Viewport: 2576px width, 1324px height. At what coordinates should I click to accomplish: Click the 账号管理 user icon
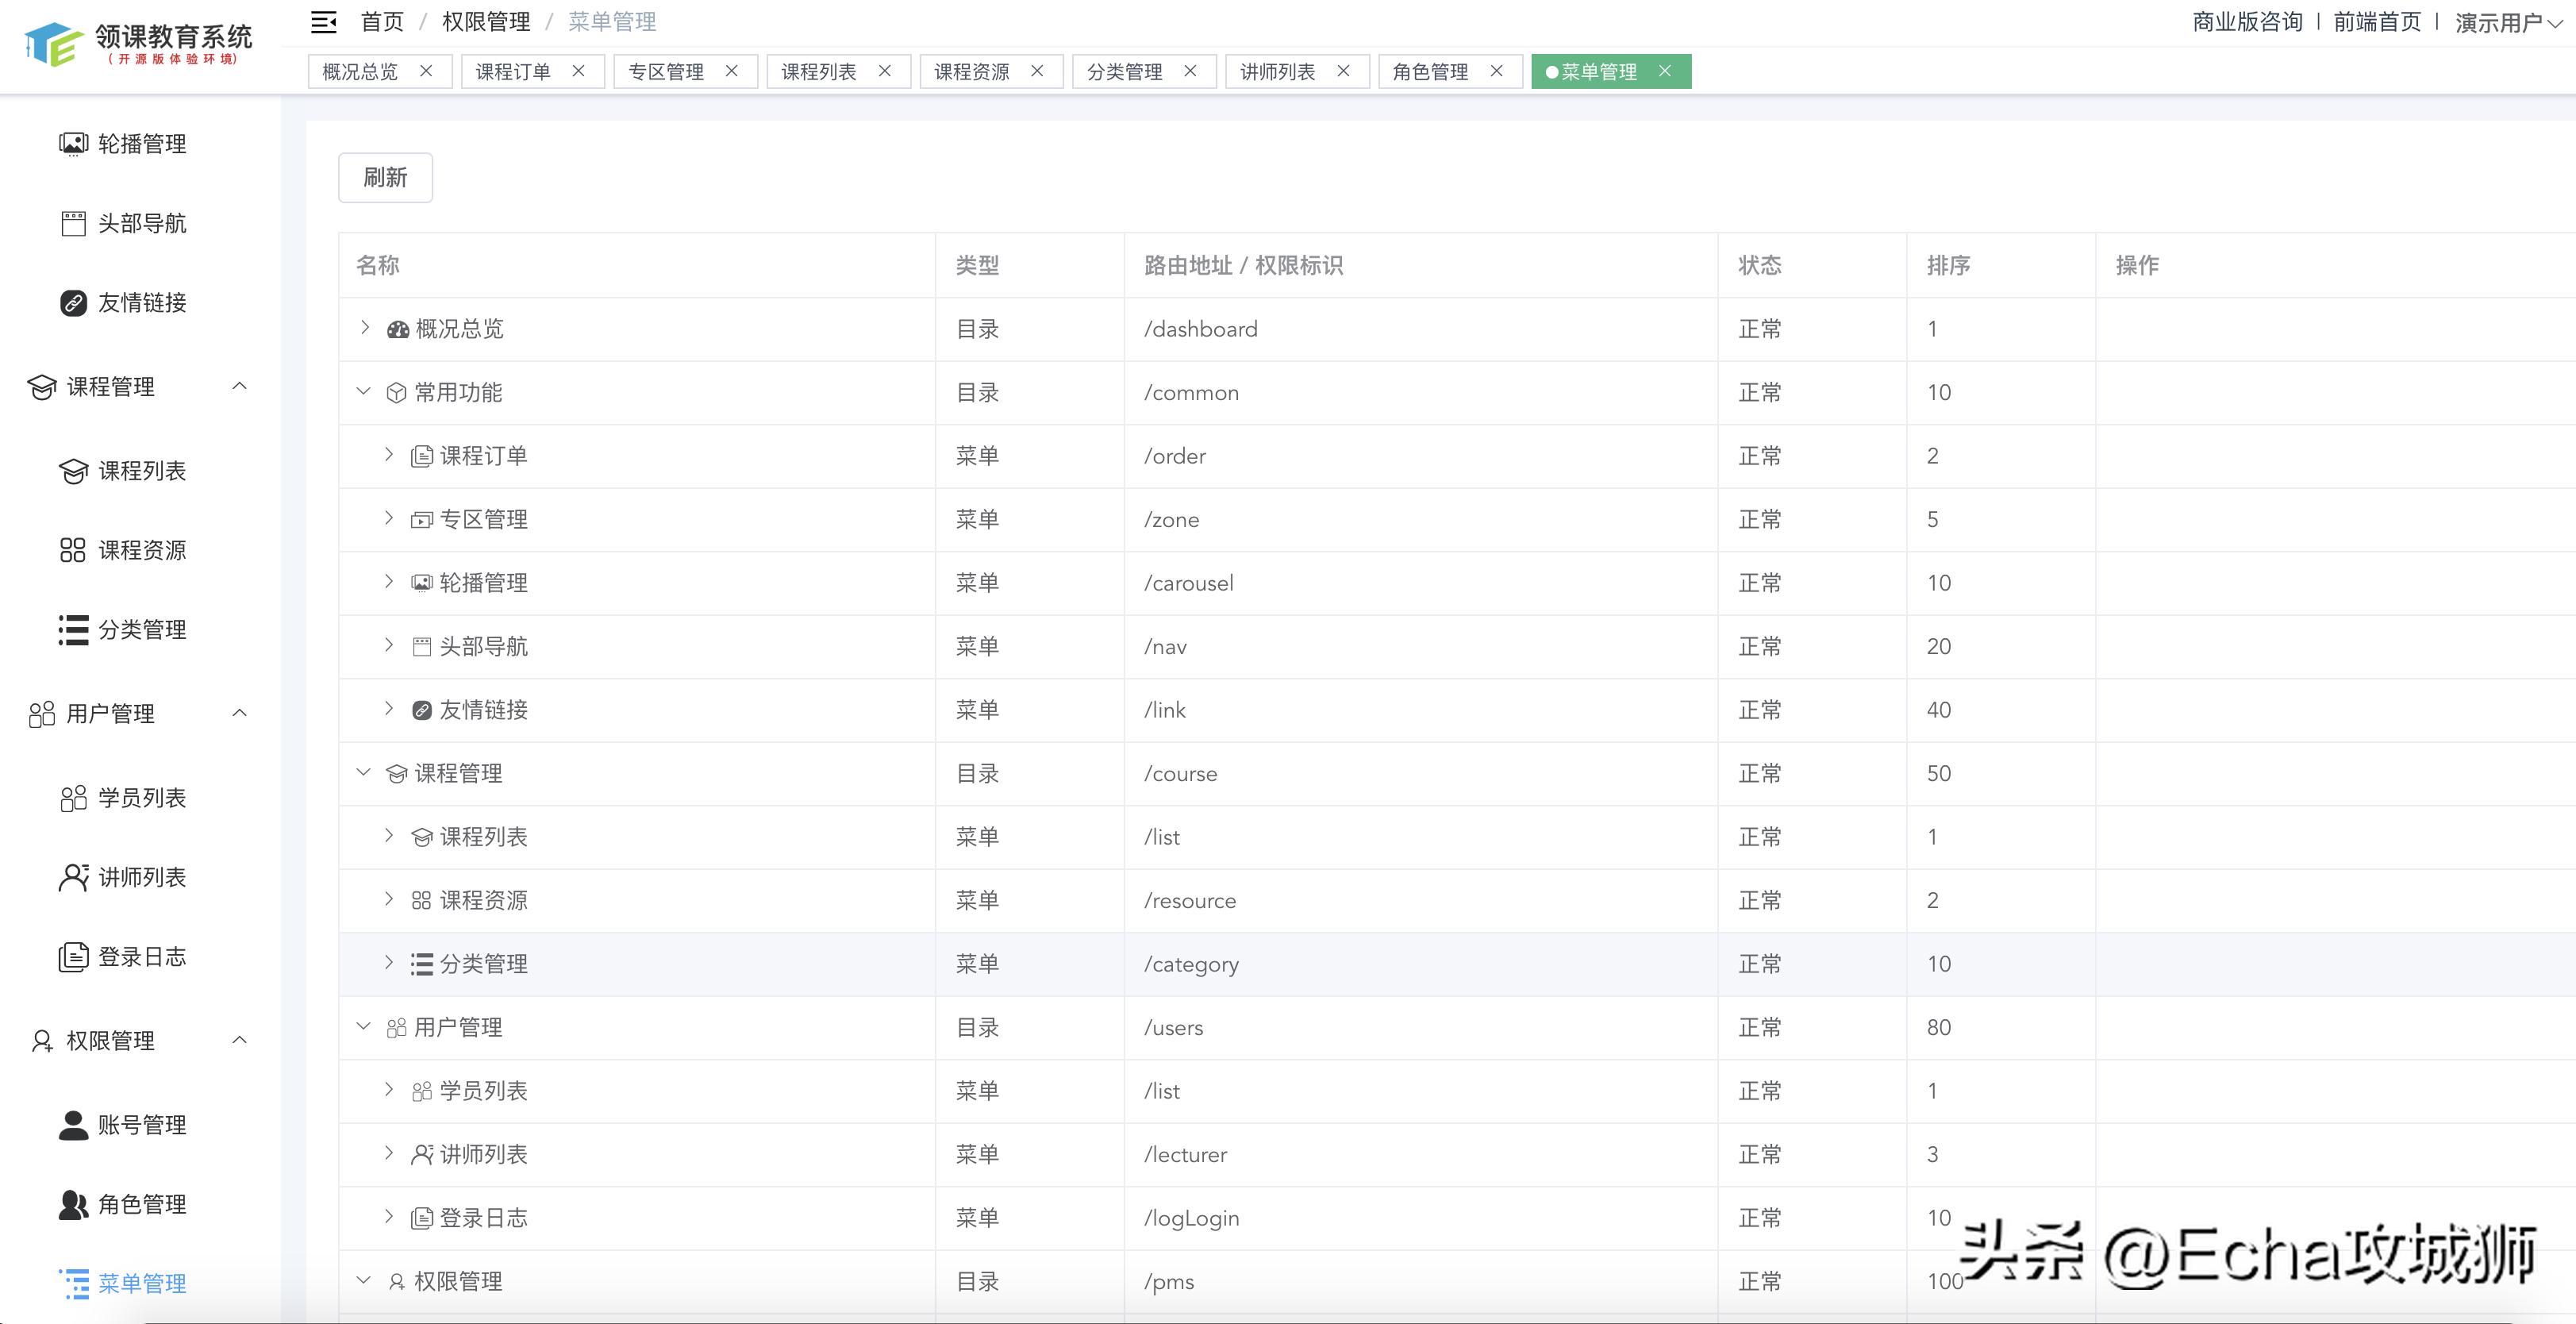pyautogui.click(x=72, y=1123)
